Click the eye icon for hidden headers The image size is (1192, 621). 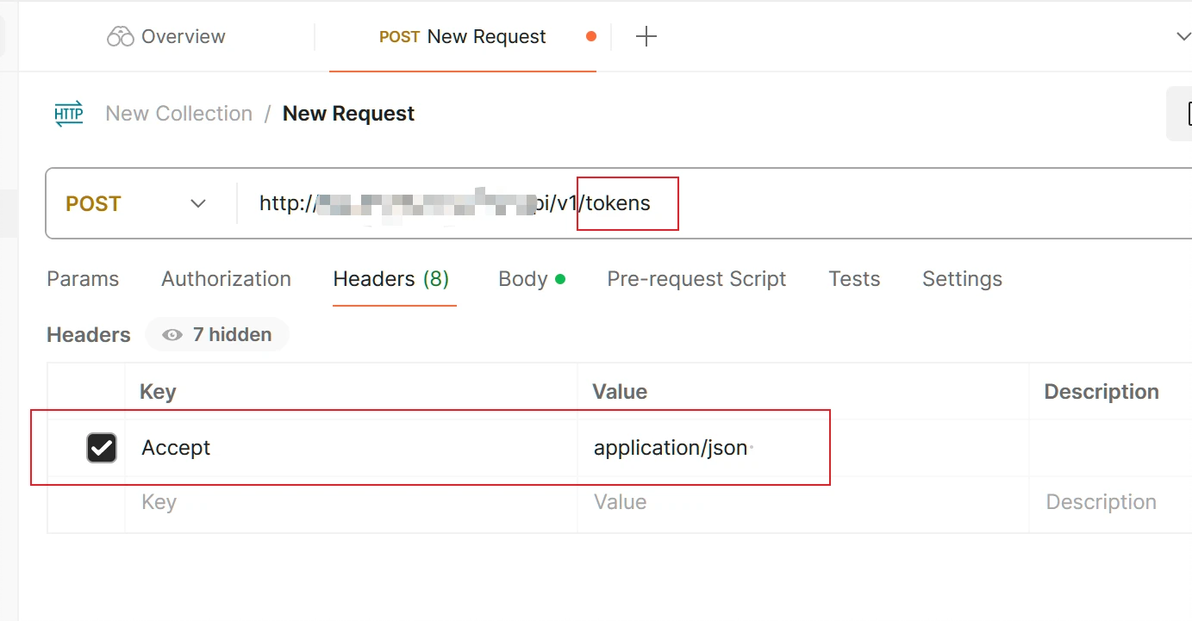tap(172, 335)
